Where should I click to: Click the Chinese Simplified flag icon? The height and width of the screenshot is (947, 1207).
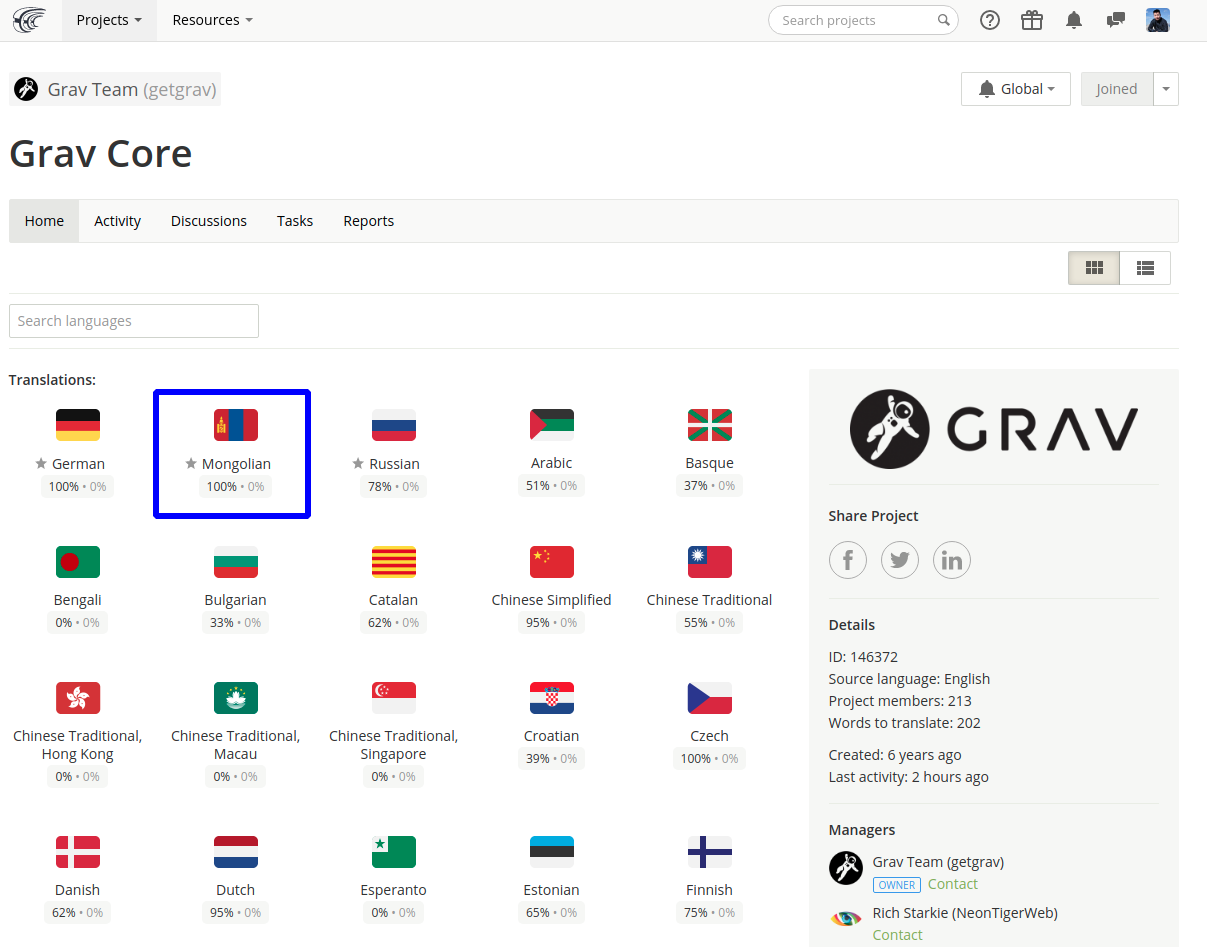pos(552,562)
